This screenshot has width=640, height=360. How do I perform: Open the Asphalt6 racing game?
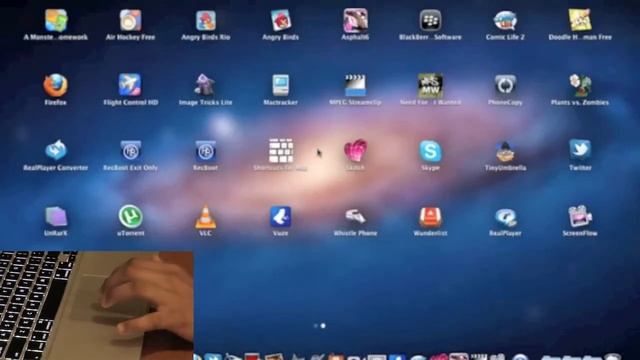coord(356,20)
